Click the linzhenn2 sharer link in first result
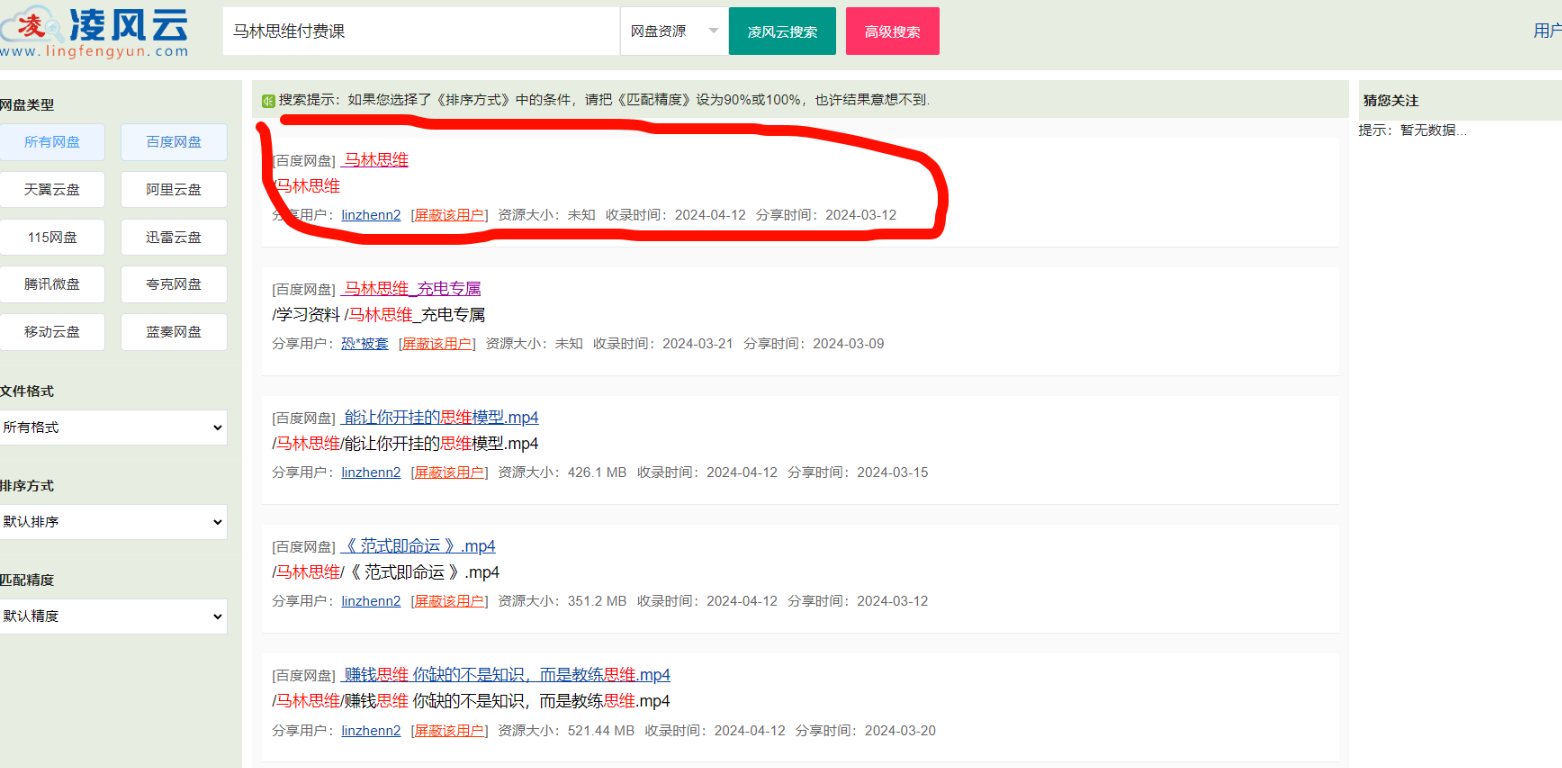This screenshot has width=1562, height=768. pos(371,214)
